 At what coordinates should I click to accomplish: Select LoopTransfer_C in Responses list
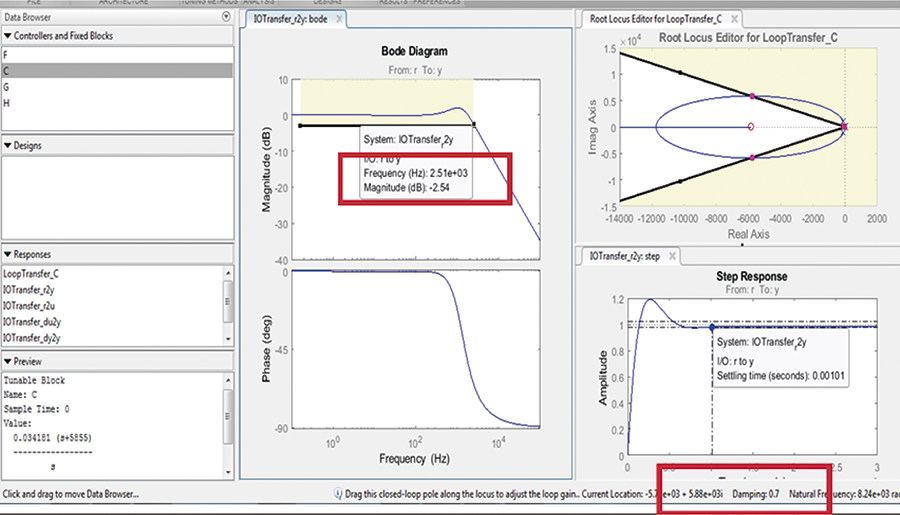pos(31,273)
